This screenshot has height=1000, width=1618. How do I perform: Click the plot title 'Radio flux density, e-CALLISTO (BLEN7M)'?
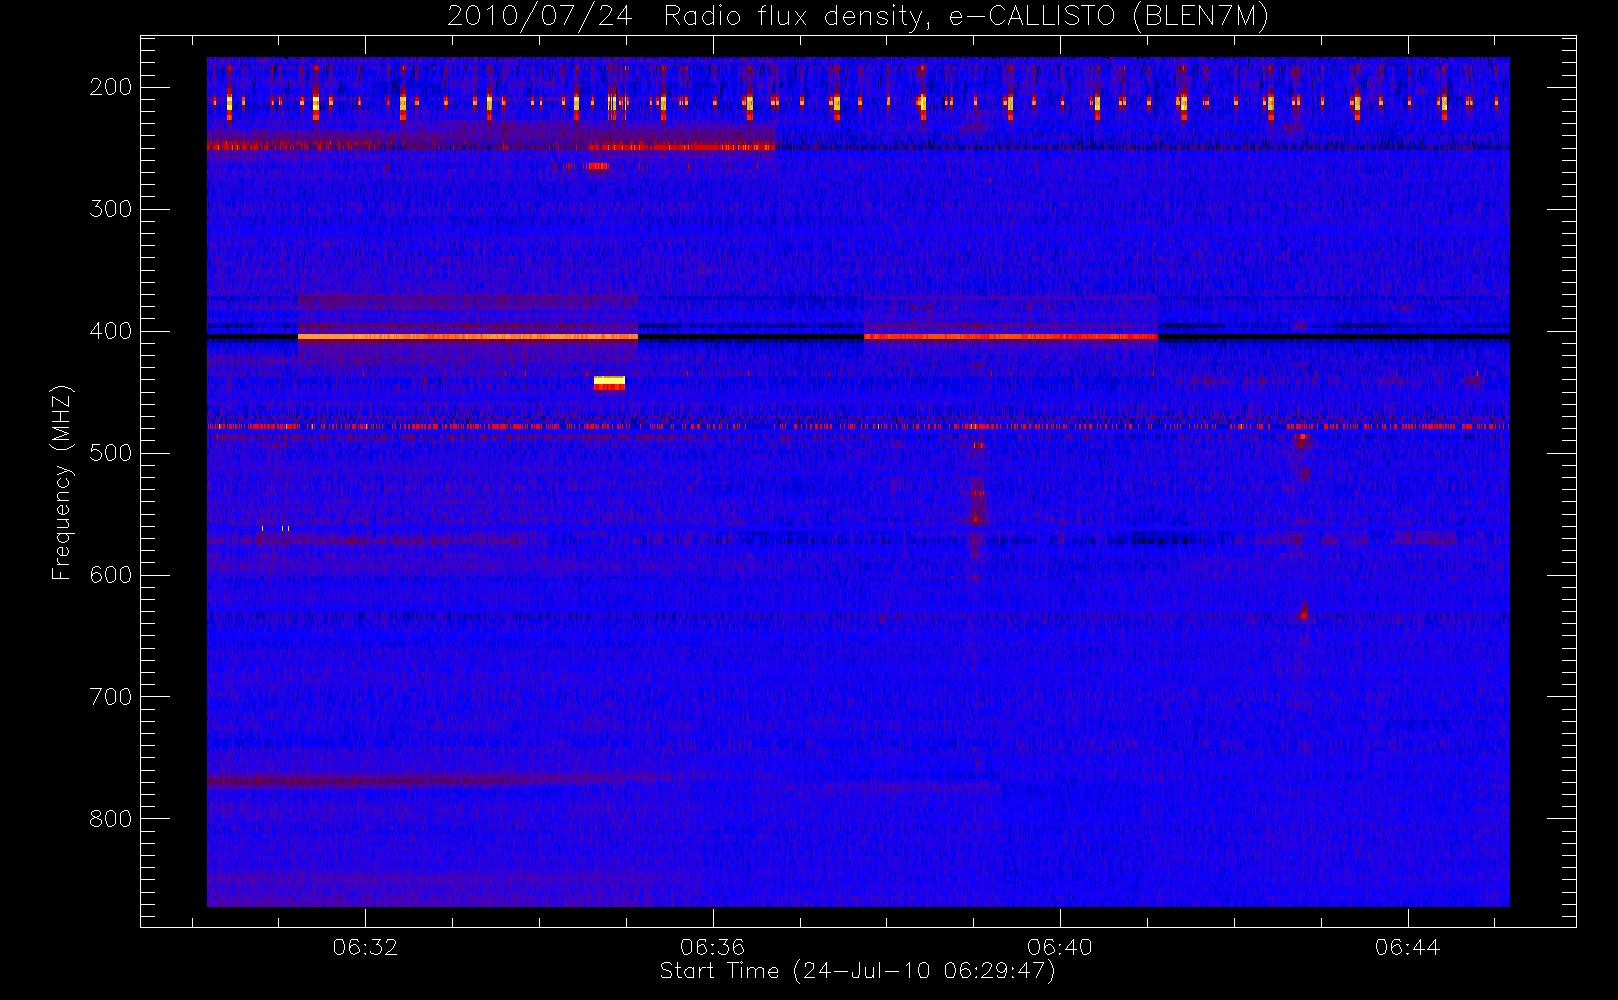pyautogui.click(x=966, y=17)
